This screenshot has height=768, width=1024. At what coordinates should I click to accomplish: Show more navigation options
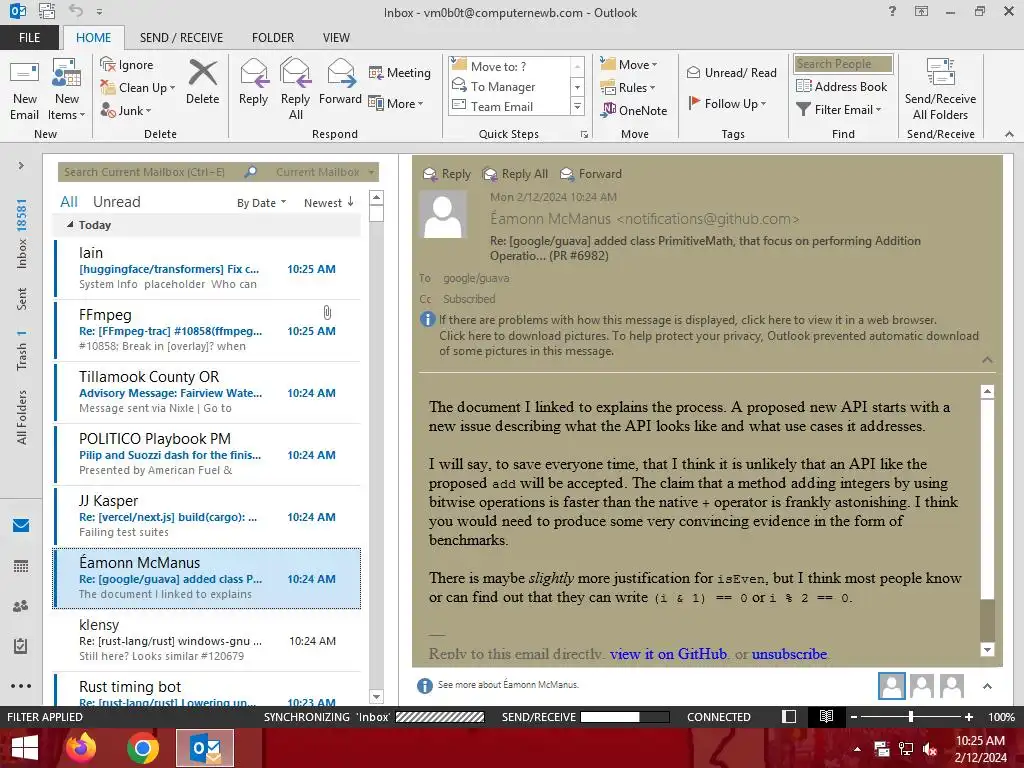coord(21,686)
